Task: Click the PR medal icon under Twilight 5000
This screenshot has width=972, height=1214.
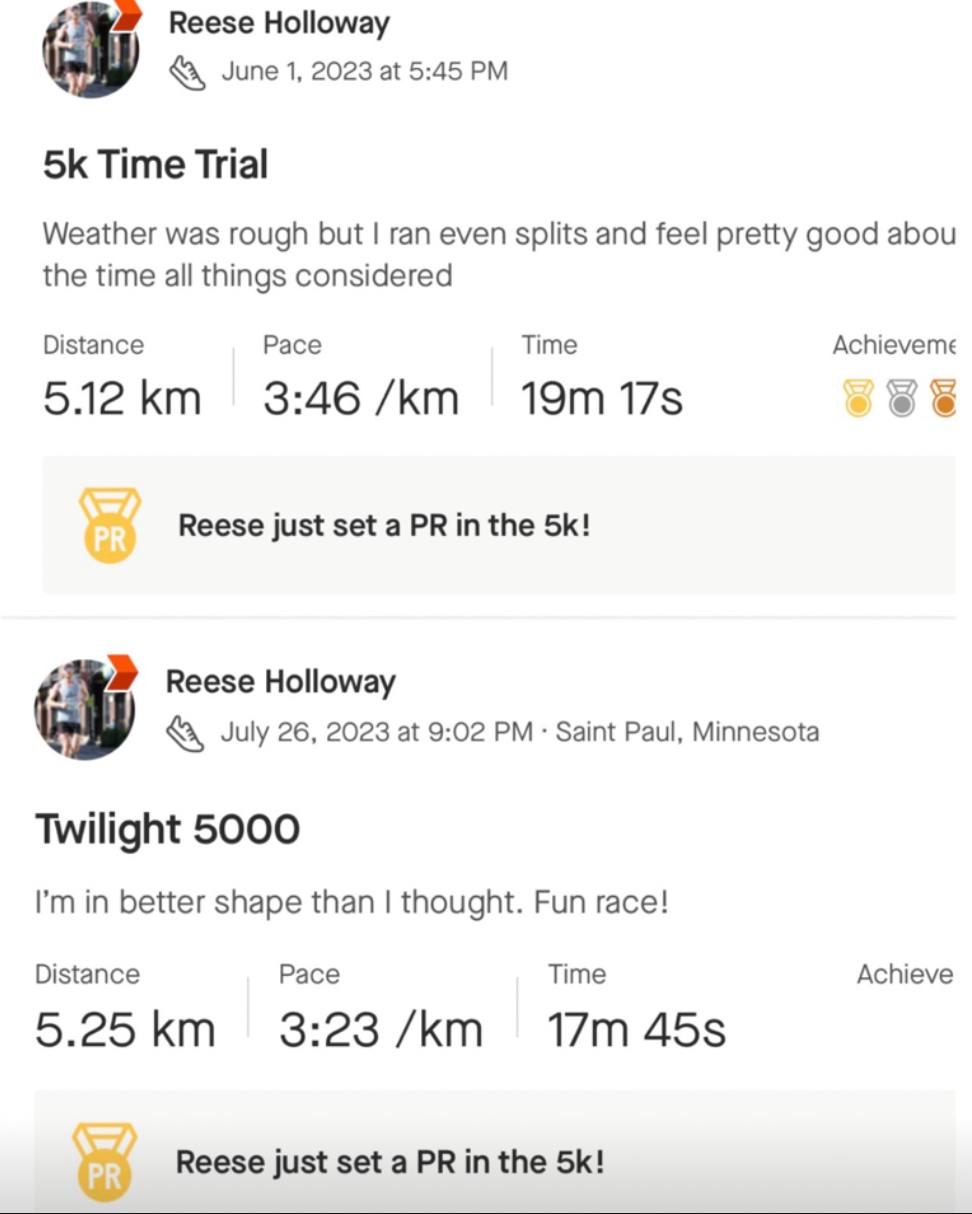Action: (x=104, y=1162)
